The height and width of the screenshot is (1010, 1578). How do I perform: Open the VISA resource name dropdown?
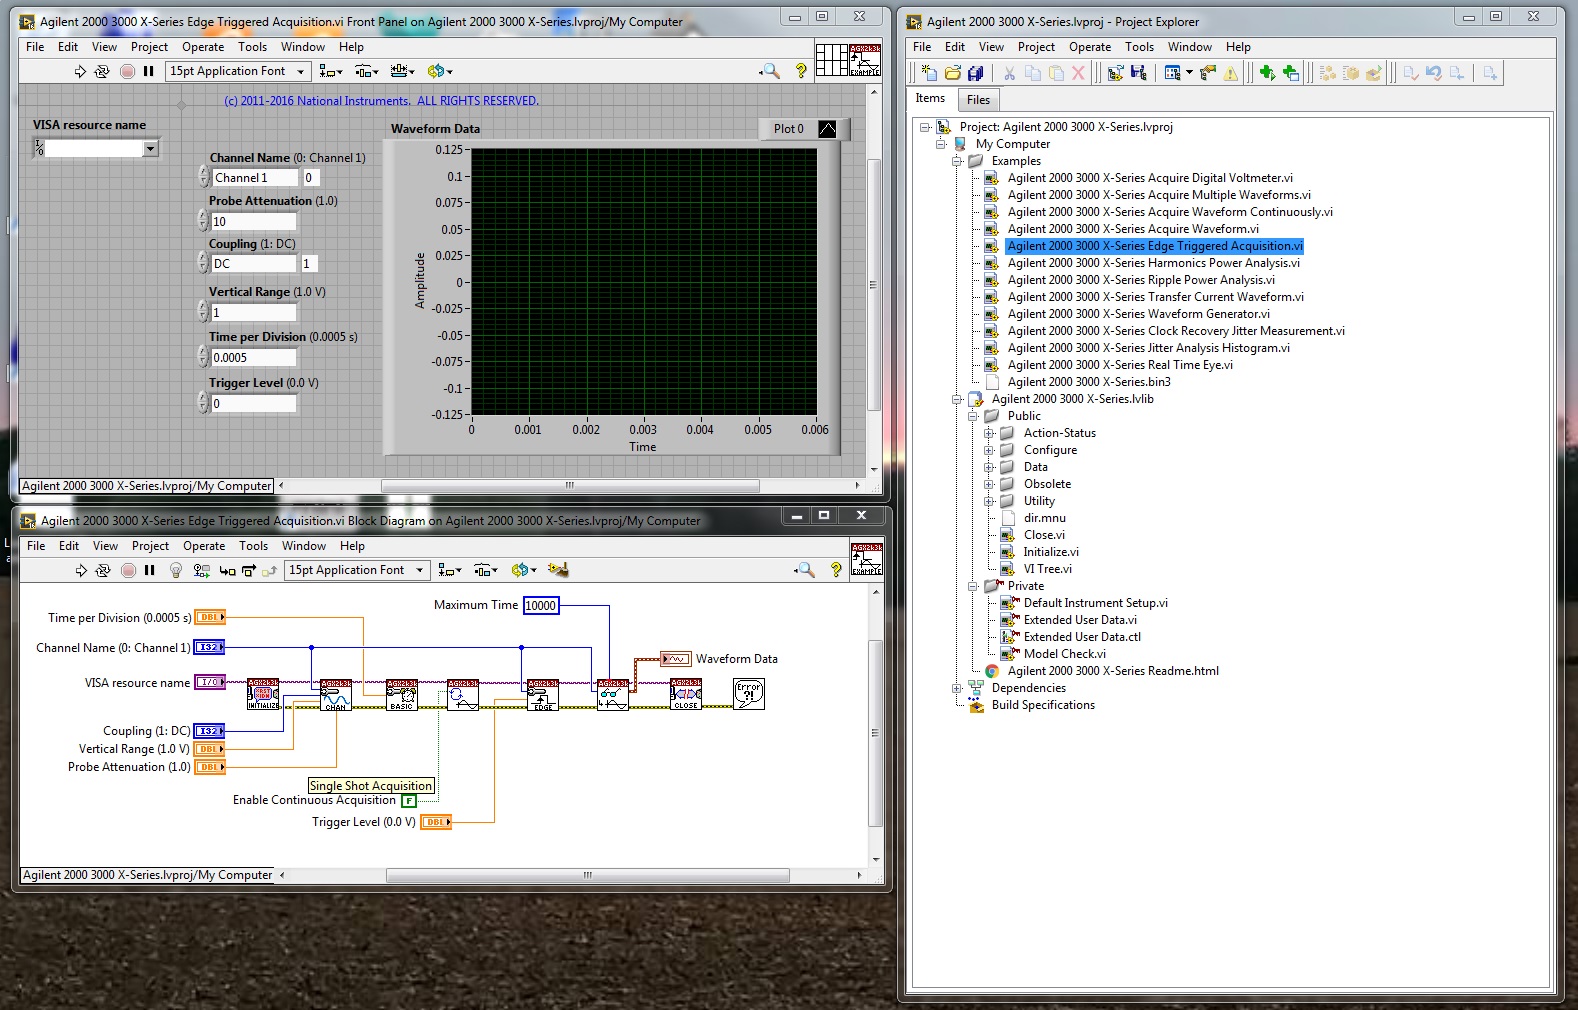pyautogui.click(x=150, y=149)
